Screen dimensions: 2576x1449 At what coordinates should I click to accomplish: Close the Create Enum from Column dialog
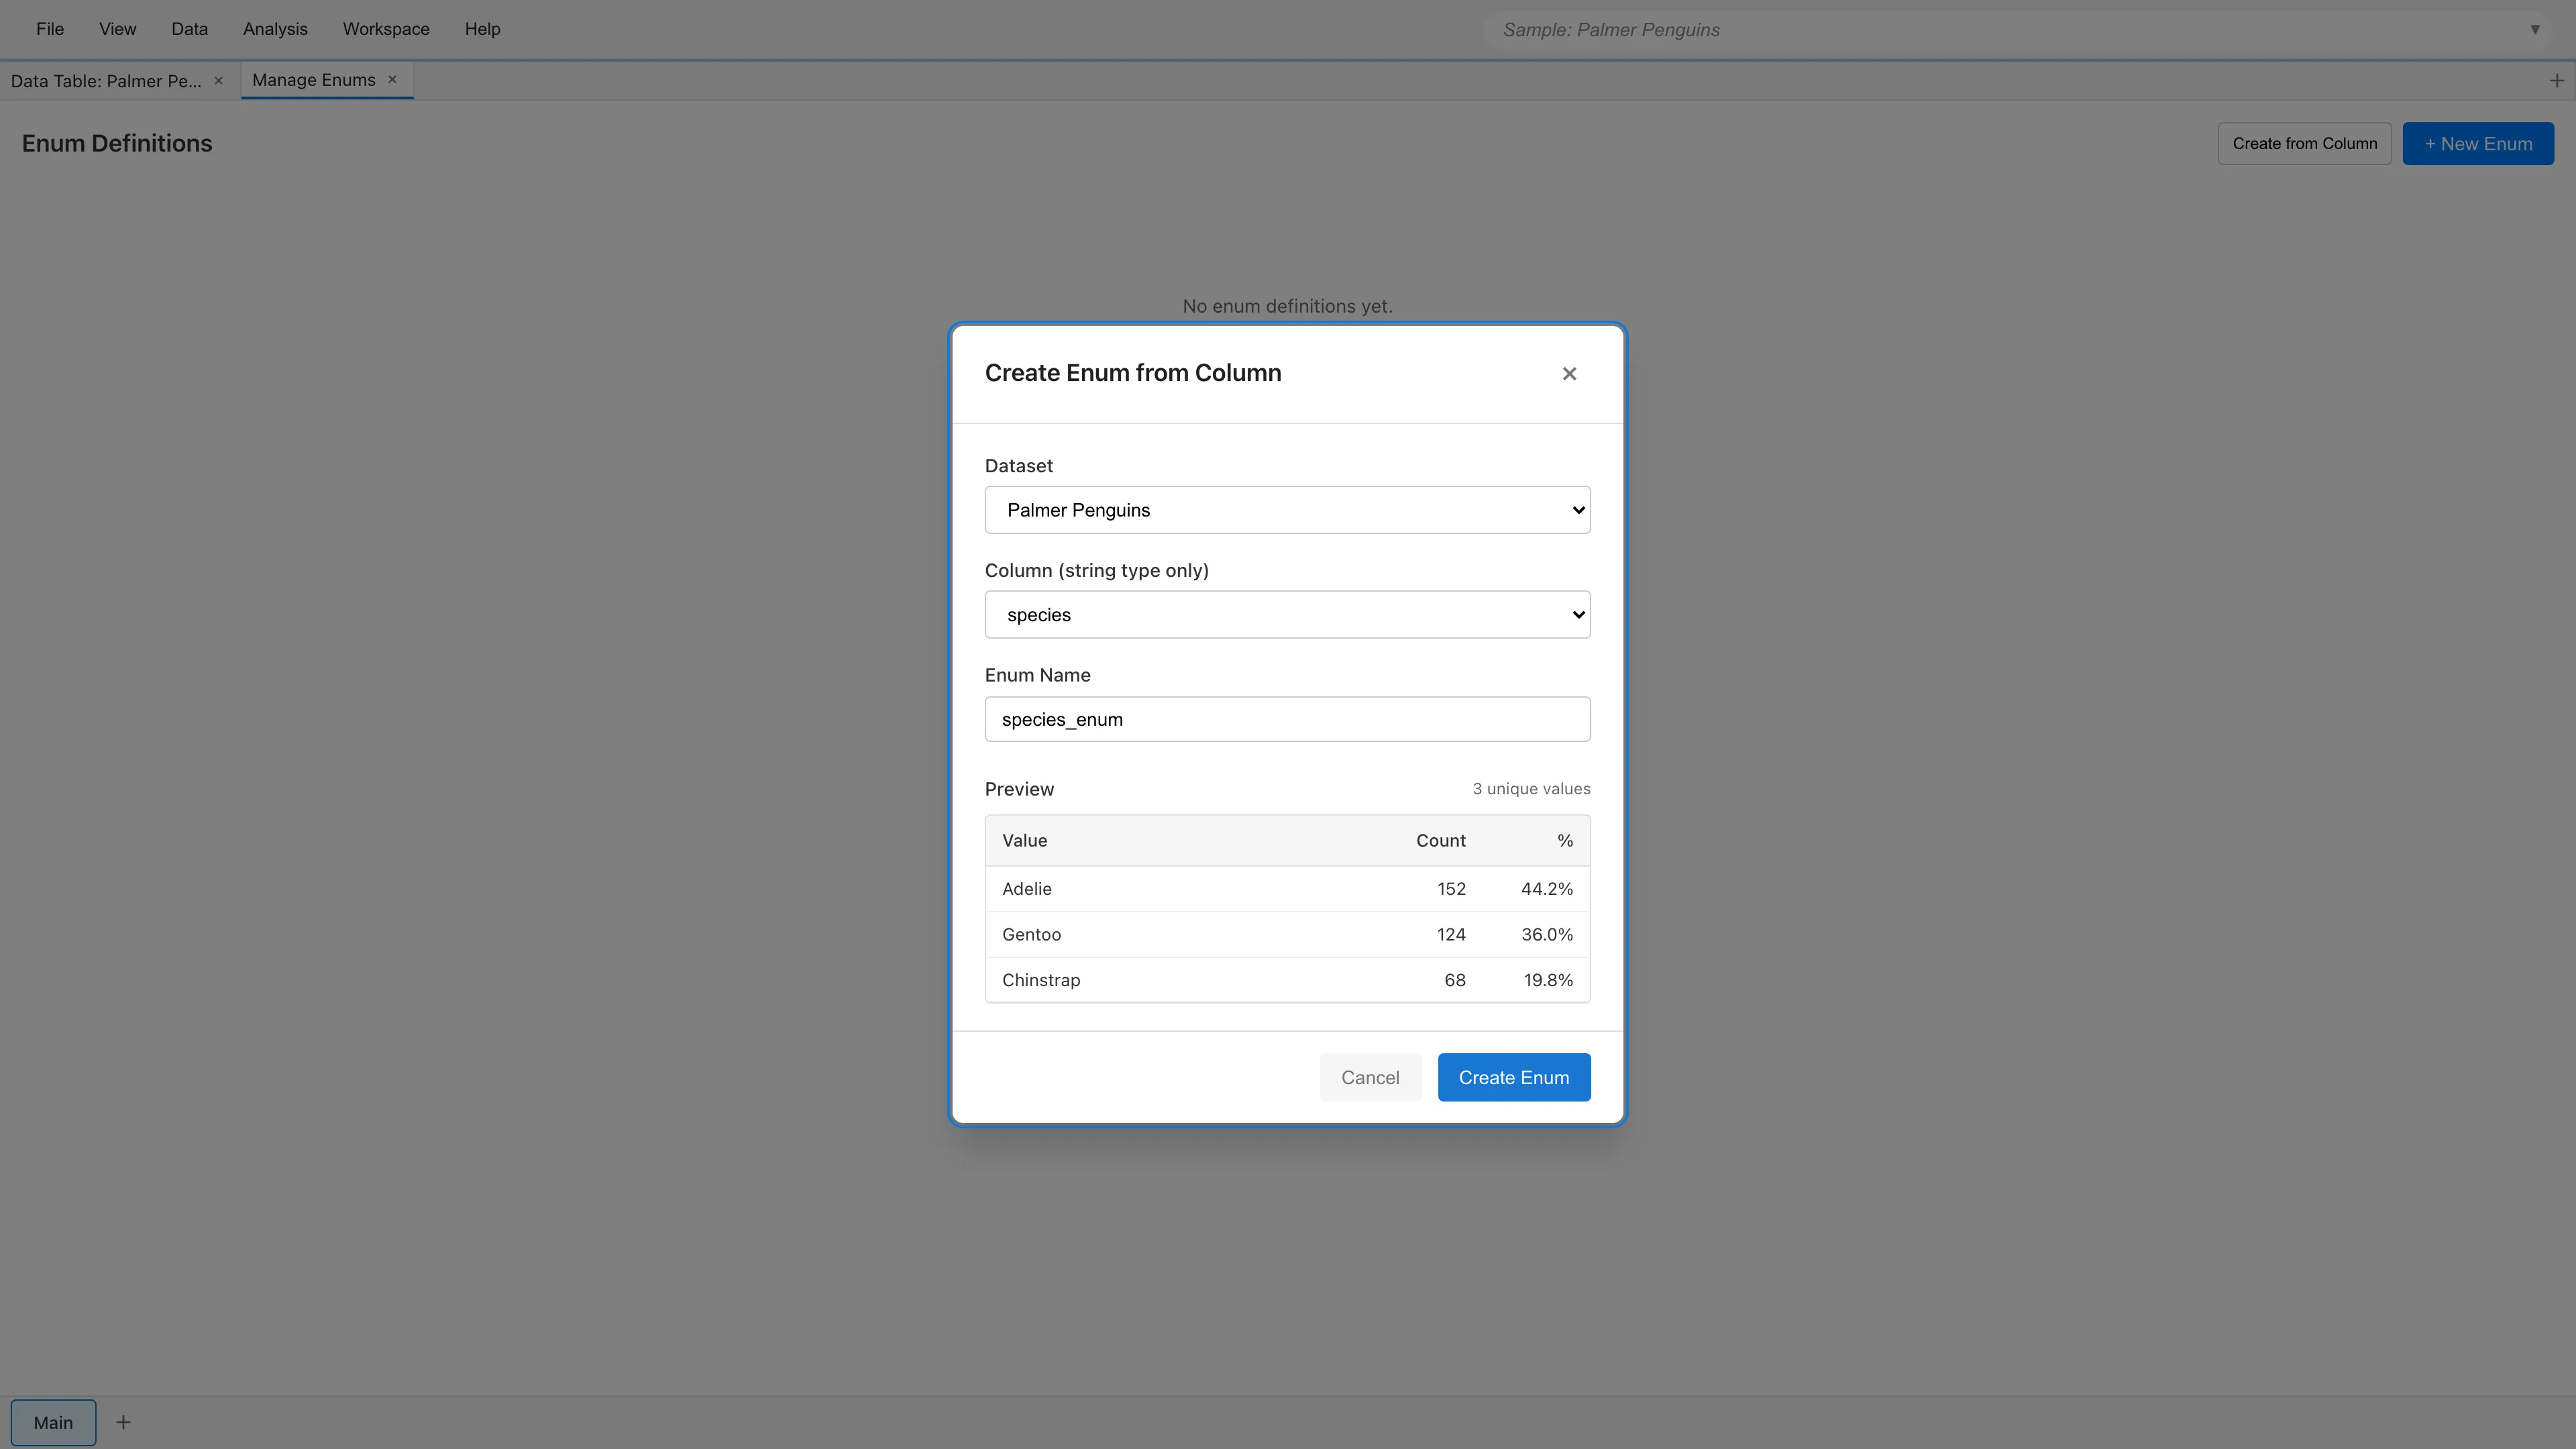[x=1568, y=373]
